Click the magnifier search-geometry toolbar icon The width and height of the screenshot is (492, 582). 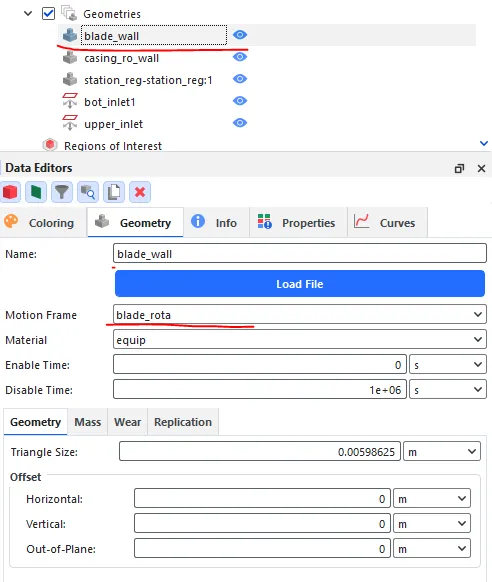click(88, 192)
